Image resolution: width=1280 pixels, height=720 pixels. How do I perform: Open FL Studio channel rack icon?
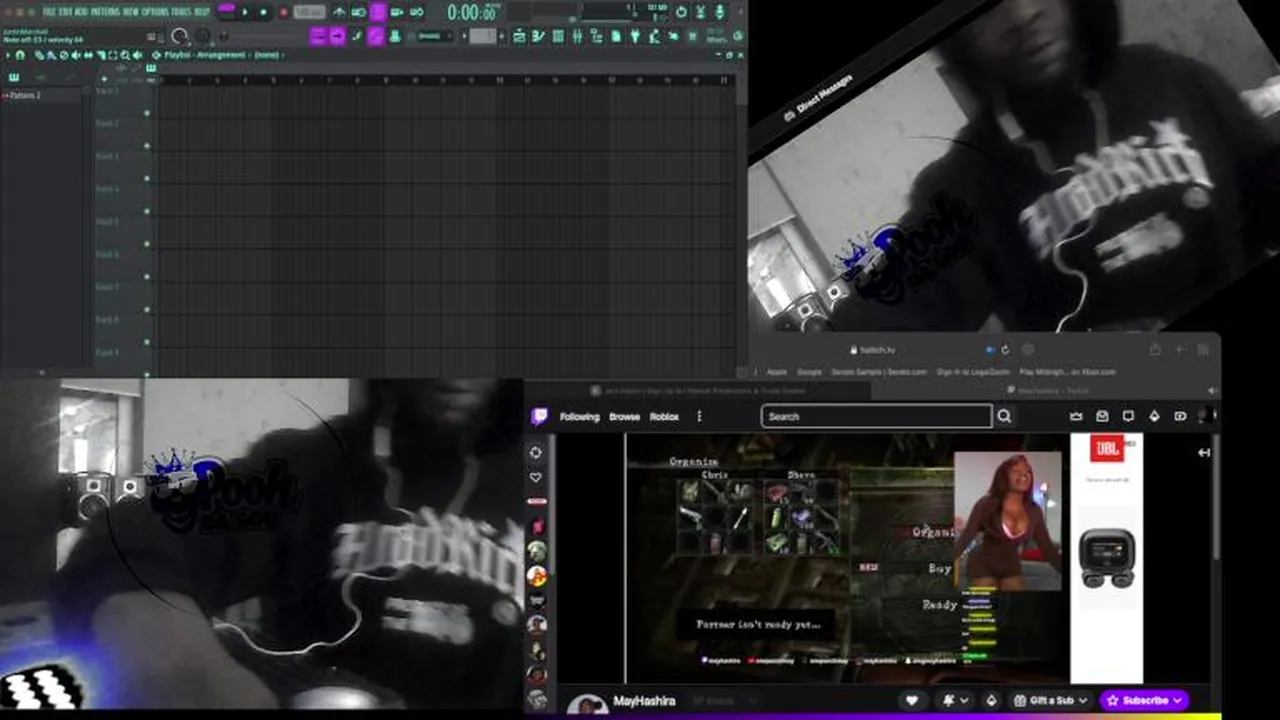[558, 36]
